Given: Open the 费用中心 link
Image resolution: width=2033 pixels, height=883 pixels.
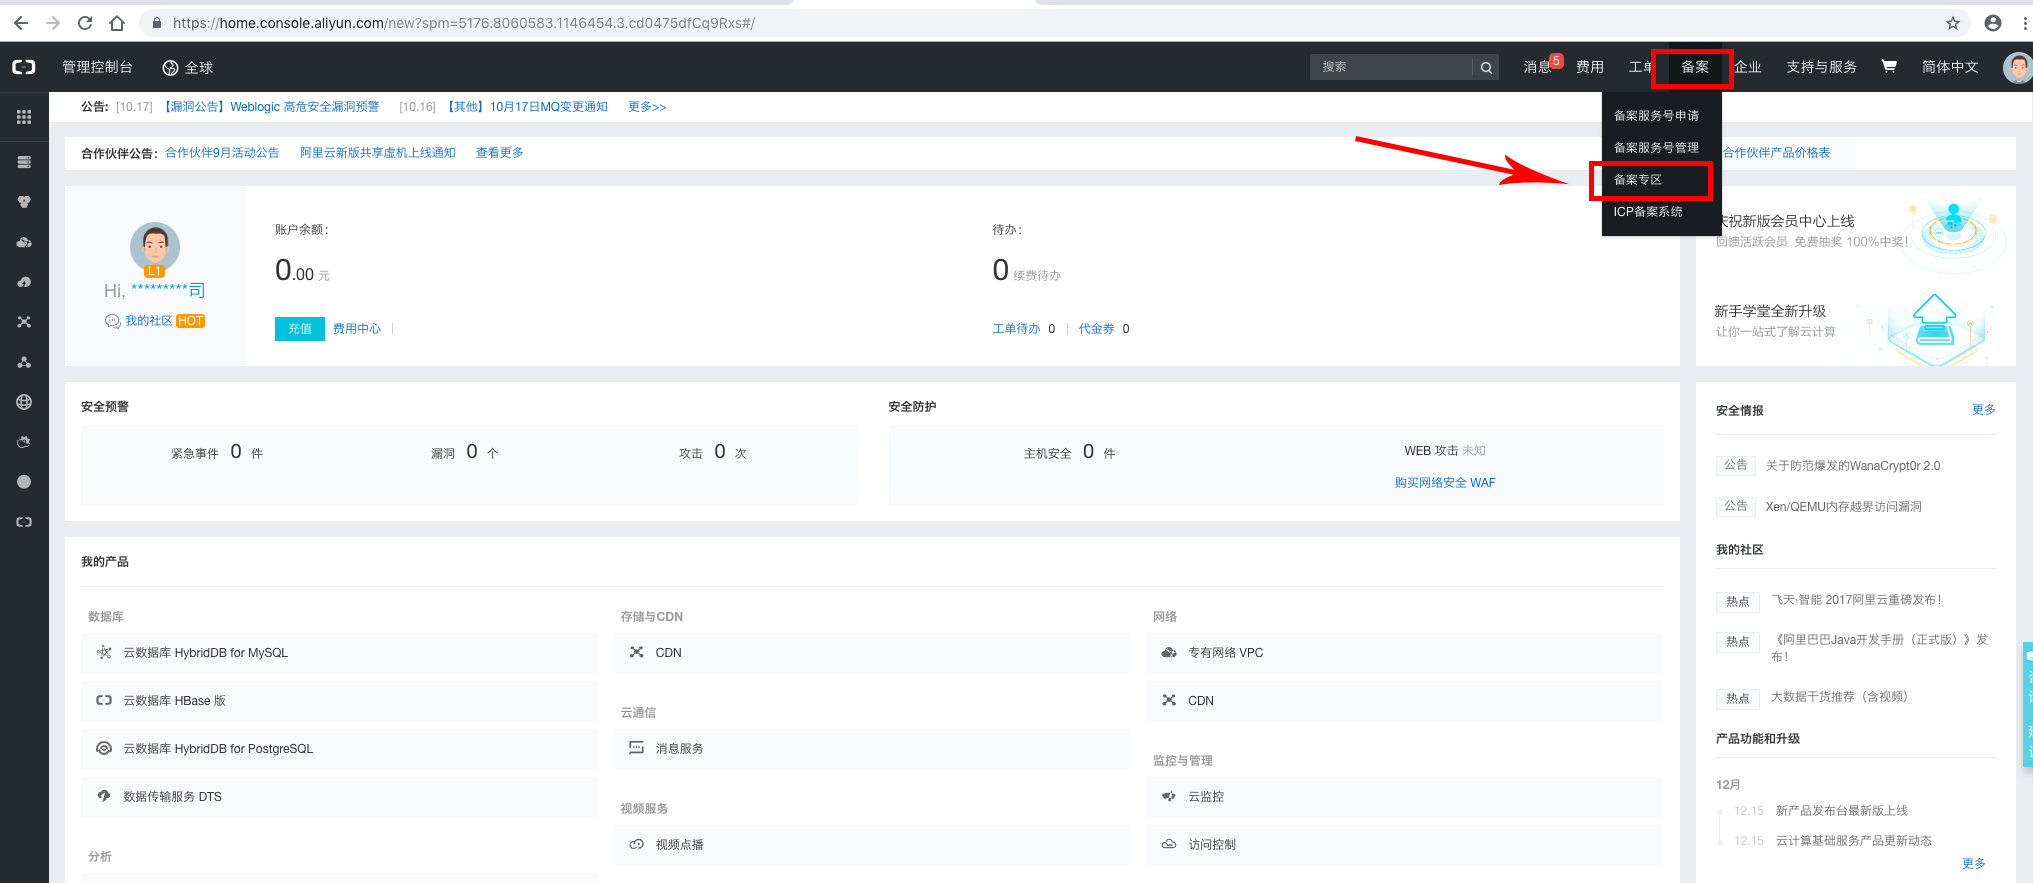Looking at the screenshot, I should (357, 328).
